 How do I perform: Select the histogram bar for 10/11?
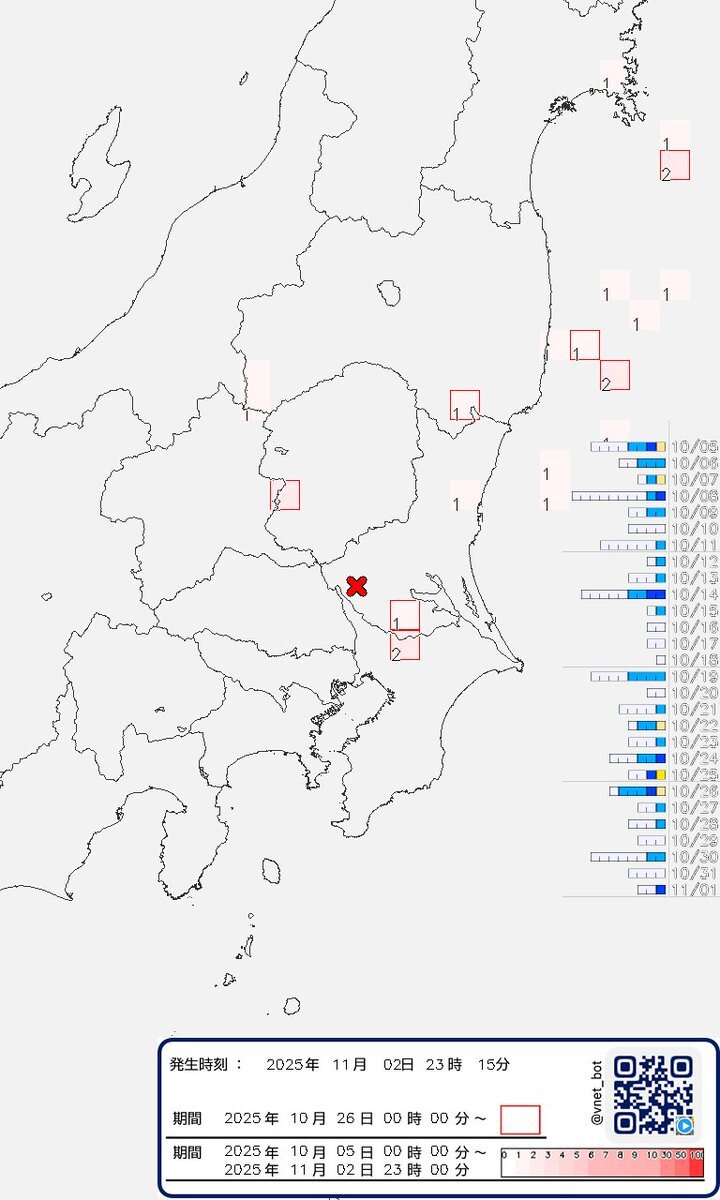click(x=633, y=545)
